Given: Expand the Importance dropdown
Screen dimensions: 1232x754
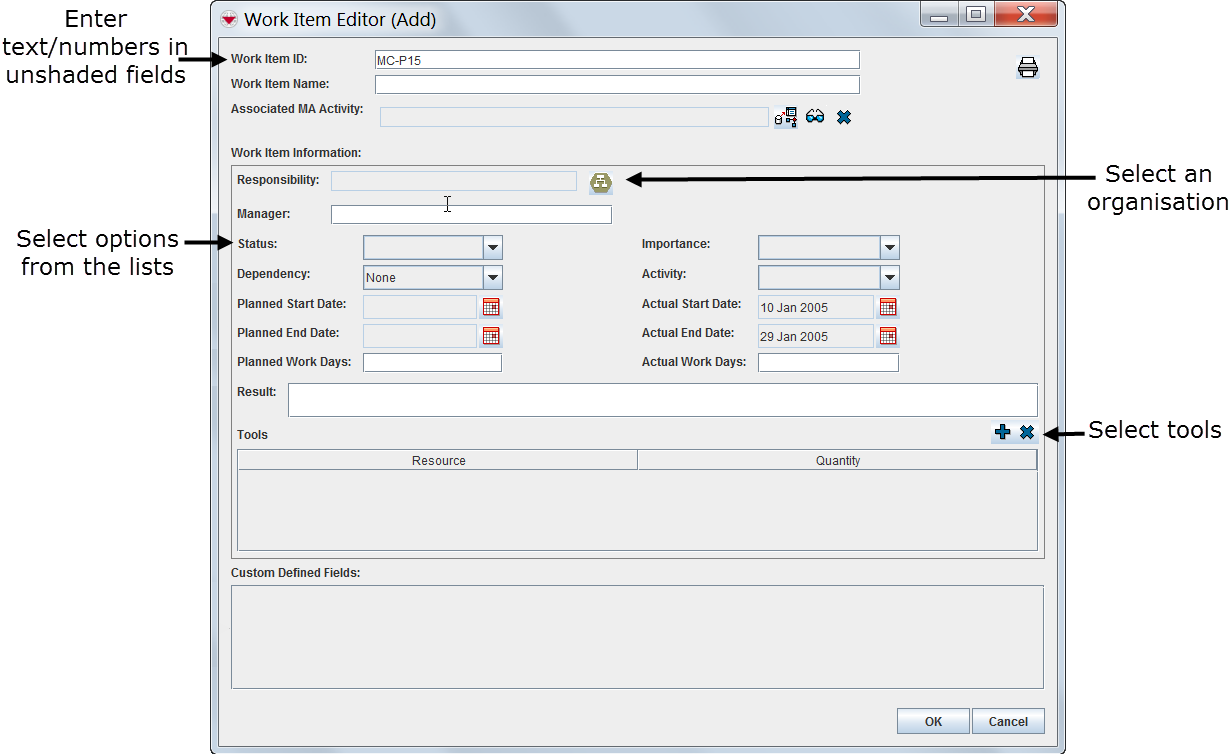Looking at the screenshot, I should click(x=889, y=248).
